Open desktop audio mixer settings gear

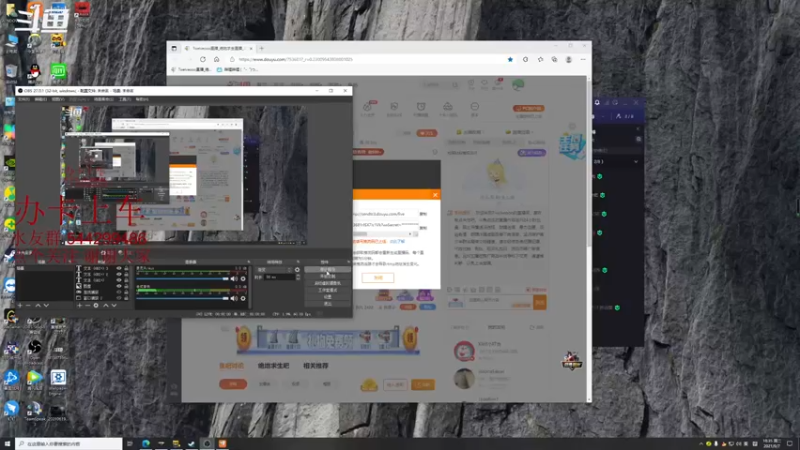click(x=243, y=279)
